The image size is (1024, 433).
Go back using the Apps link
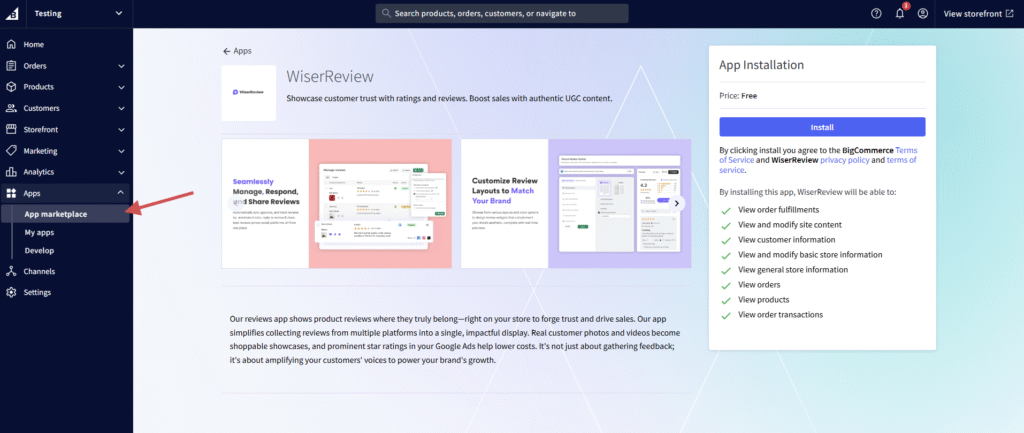(x=237, y=50)
